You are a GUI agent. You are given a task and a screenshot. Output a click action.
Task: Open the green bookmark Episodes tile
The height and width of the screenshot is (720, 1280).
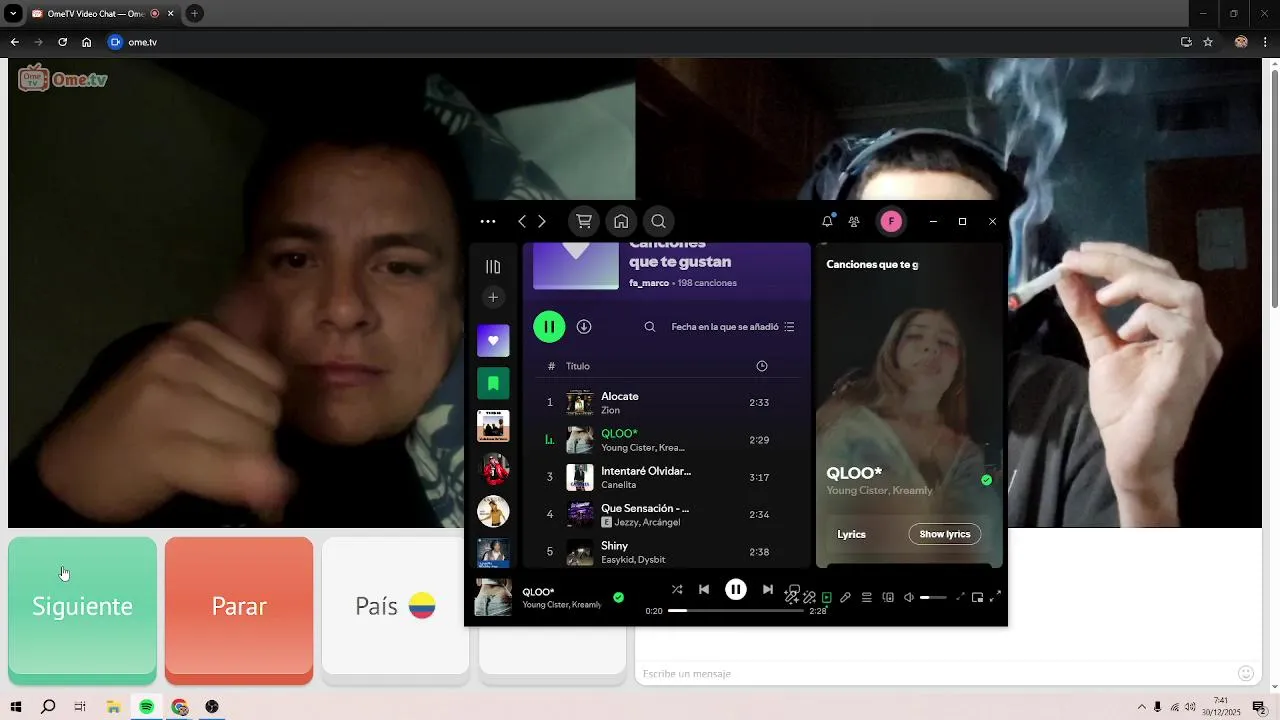click(x=493, y=383)
